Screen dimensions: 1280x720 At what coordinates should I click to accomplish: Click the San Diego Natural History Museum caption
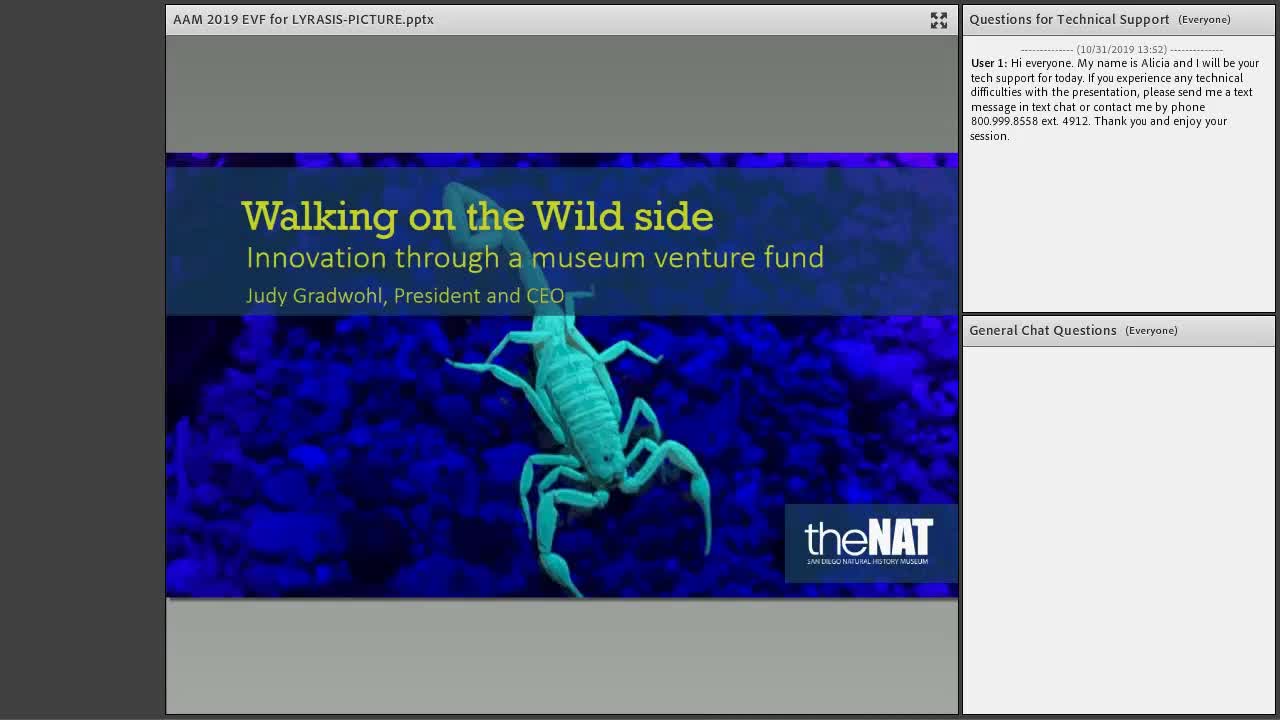click(x=868, y=562)
